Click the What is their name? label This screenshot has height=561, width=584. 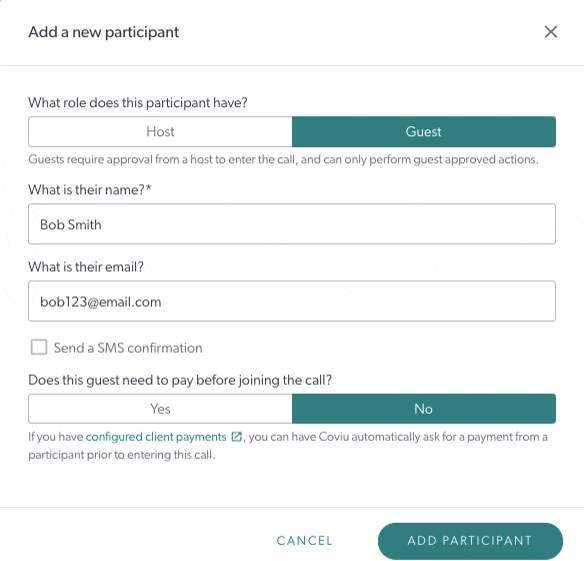pyautogui.click(x=90, y=190)
